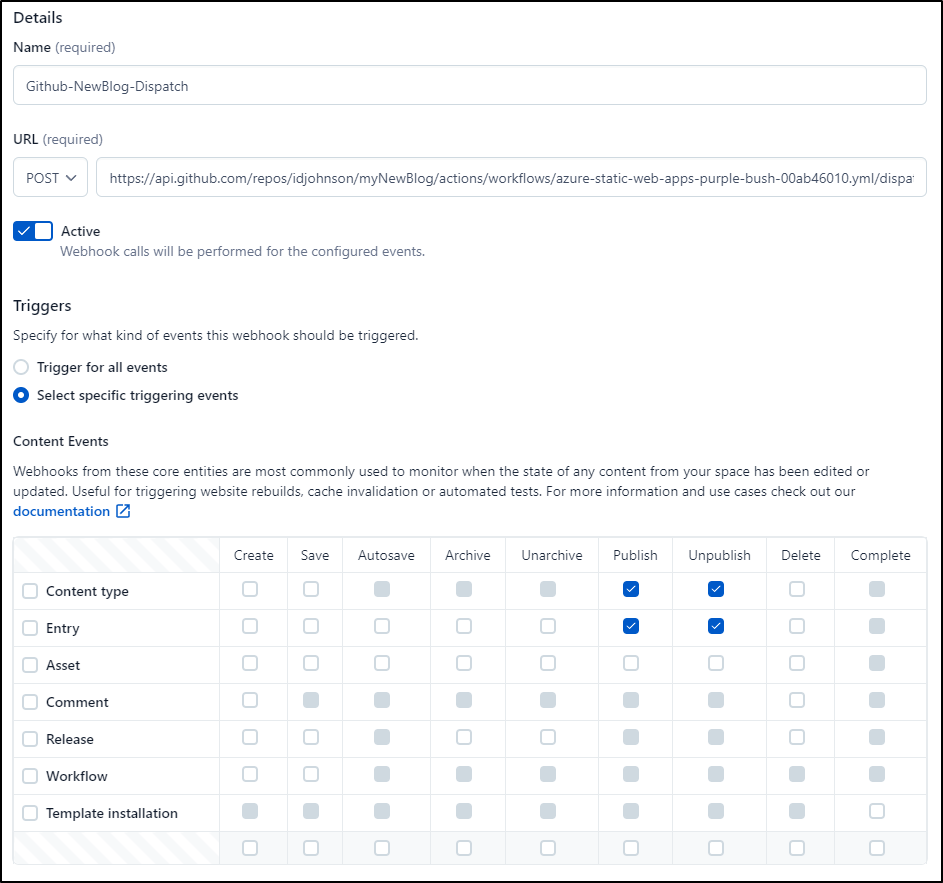The image size is (943, 883).
Task: Click the Unpublish column header text
Action: (x=719, y=555)
